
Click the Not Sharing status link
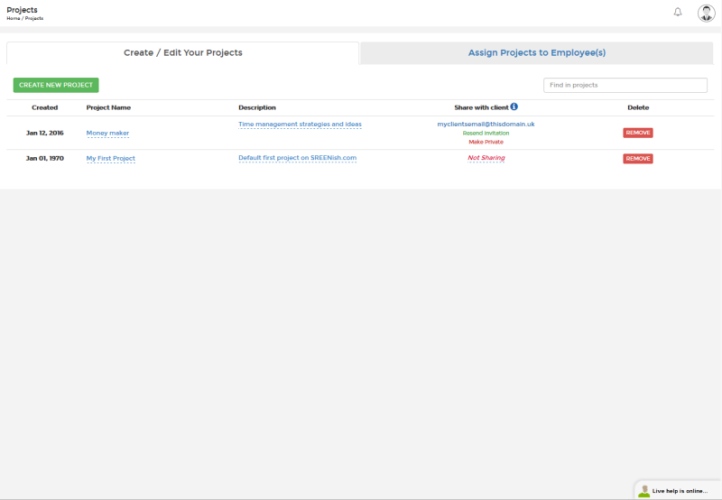(x=486, y=158)
